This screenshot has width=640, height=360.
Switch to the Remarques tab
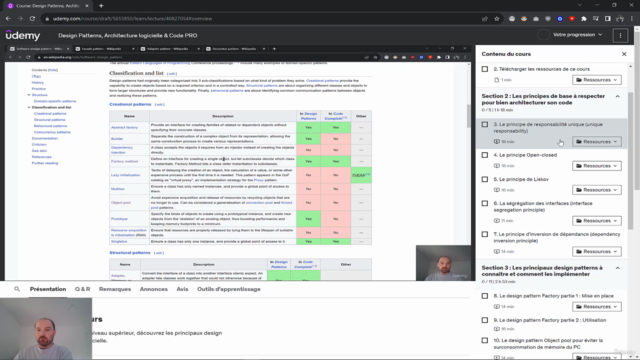pyautogui.click(x=115, y=289)
